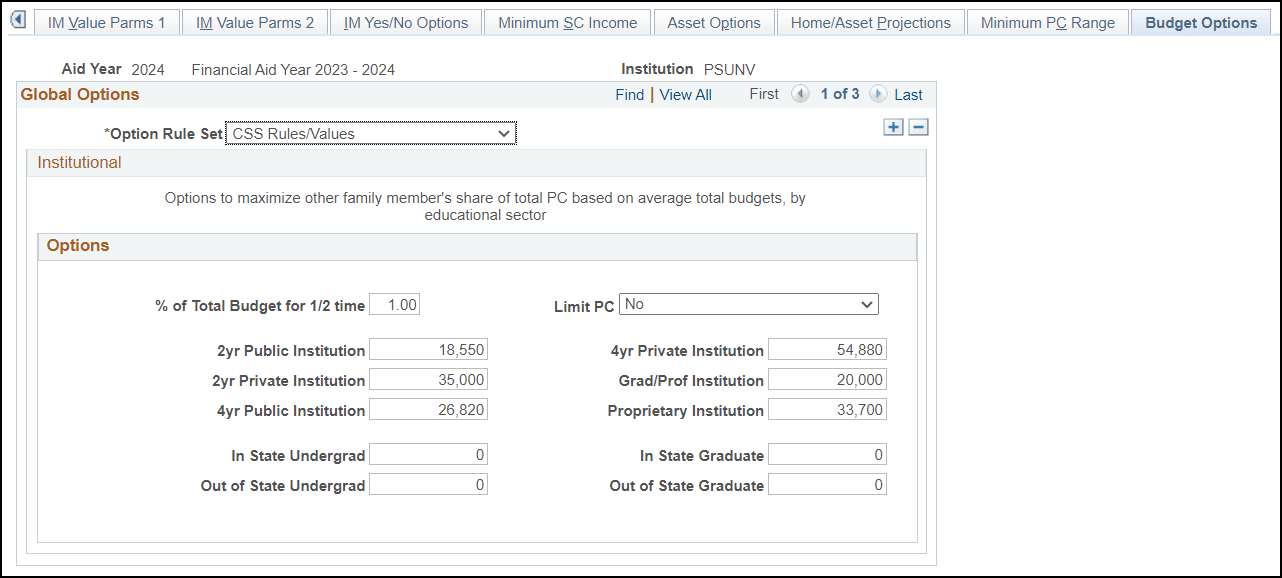Screen dimensions: 1282x578
Task: Click the tab scroll-left arrow icon
Action: click(18, 18)
